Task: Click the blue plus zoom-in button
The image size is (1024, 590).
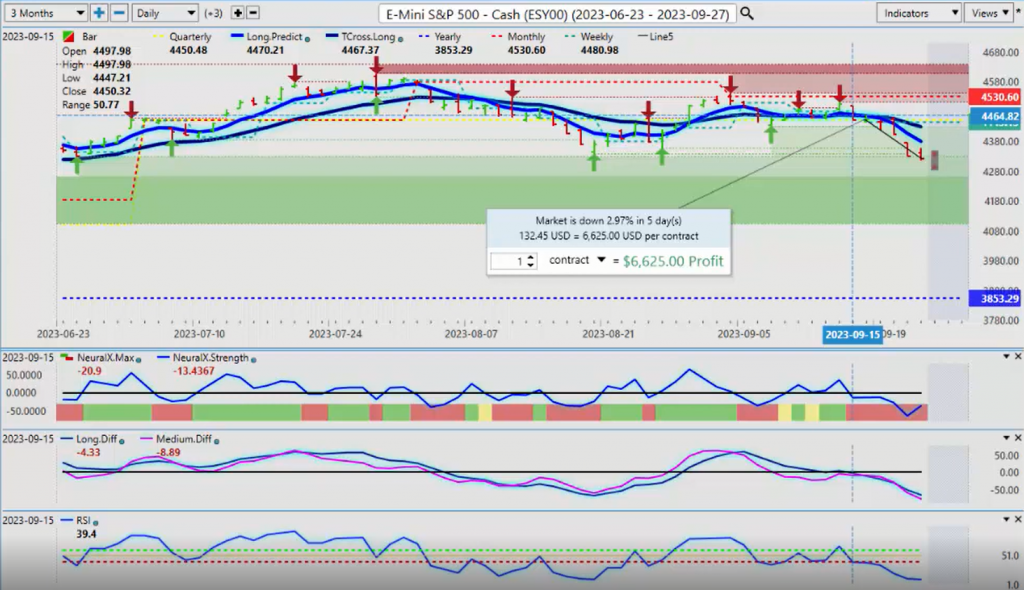Action: click(99, 13)
